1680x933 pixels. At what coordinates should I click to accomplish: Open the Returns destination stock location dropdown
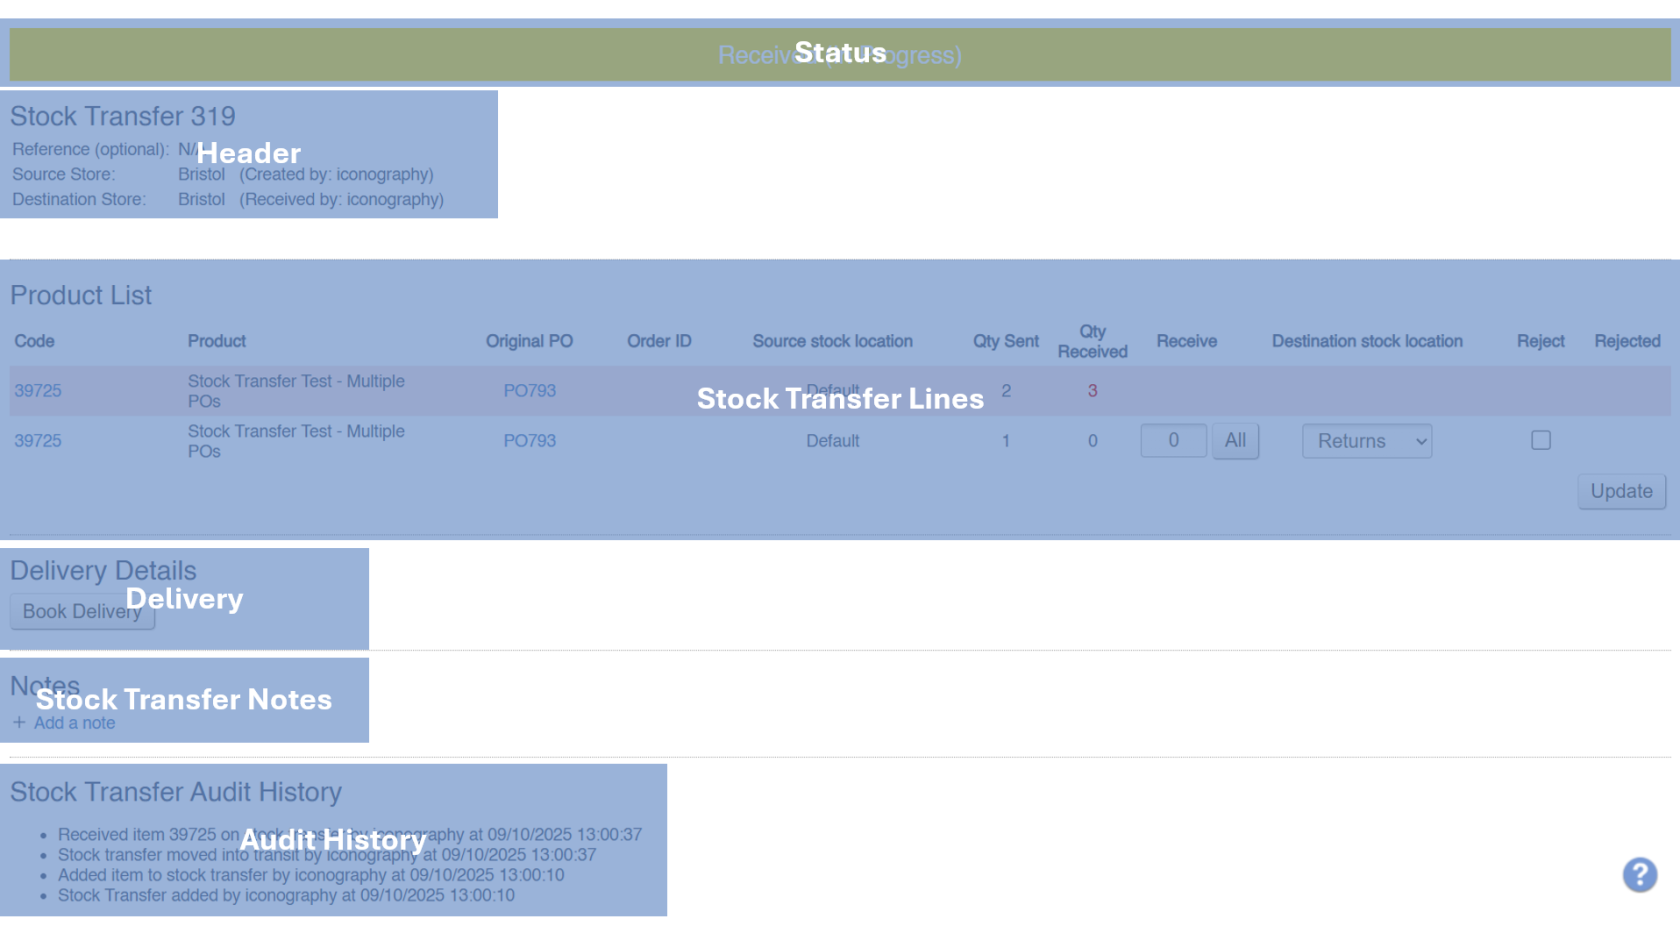click(x=1366, y=441)
